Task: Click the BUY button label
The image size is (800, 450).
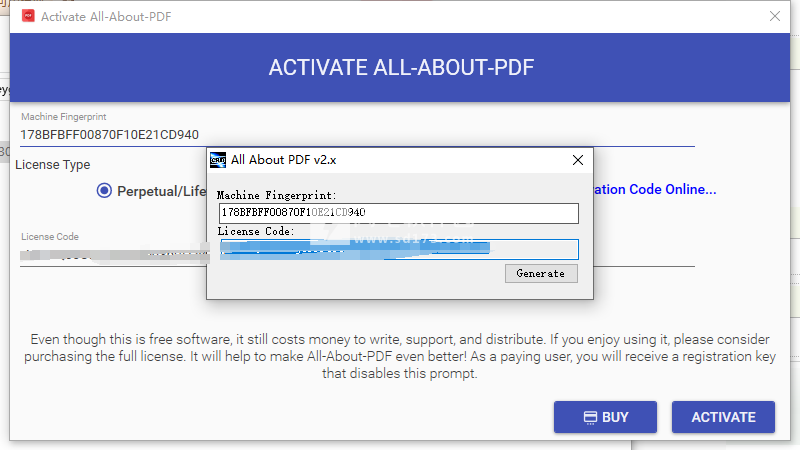Action: pyautogui.click(x=615, y=417)
